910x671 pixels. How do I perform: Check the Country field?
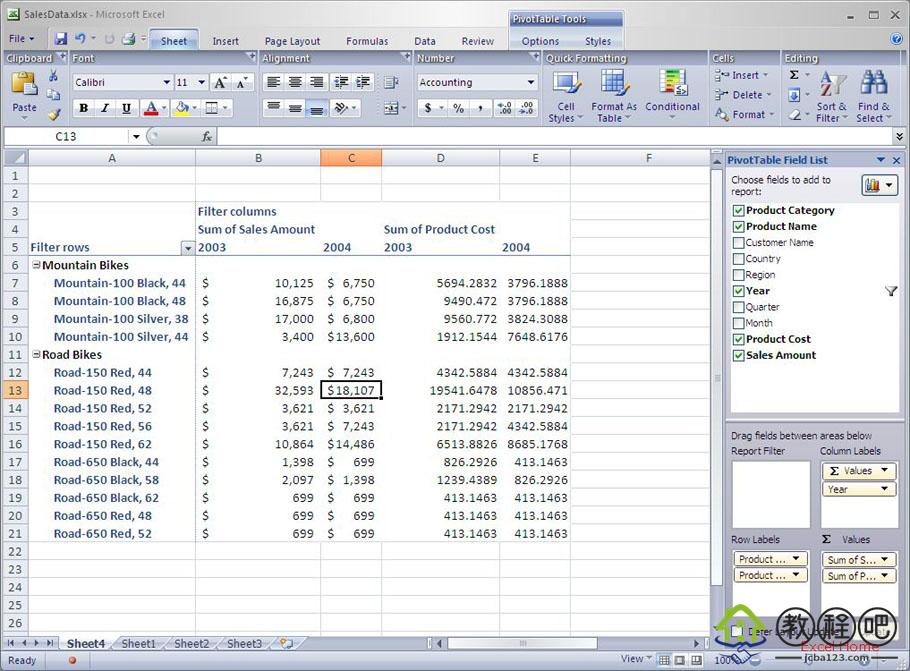(x=738, y=259)
